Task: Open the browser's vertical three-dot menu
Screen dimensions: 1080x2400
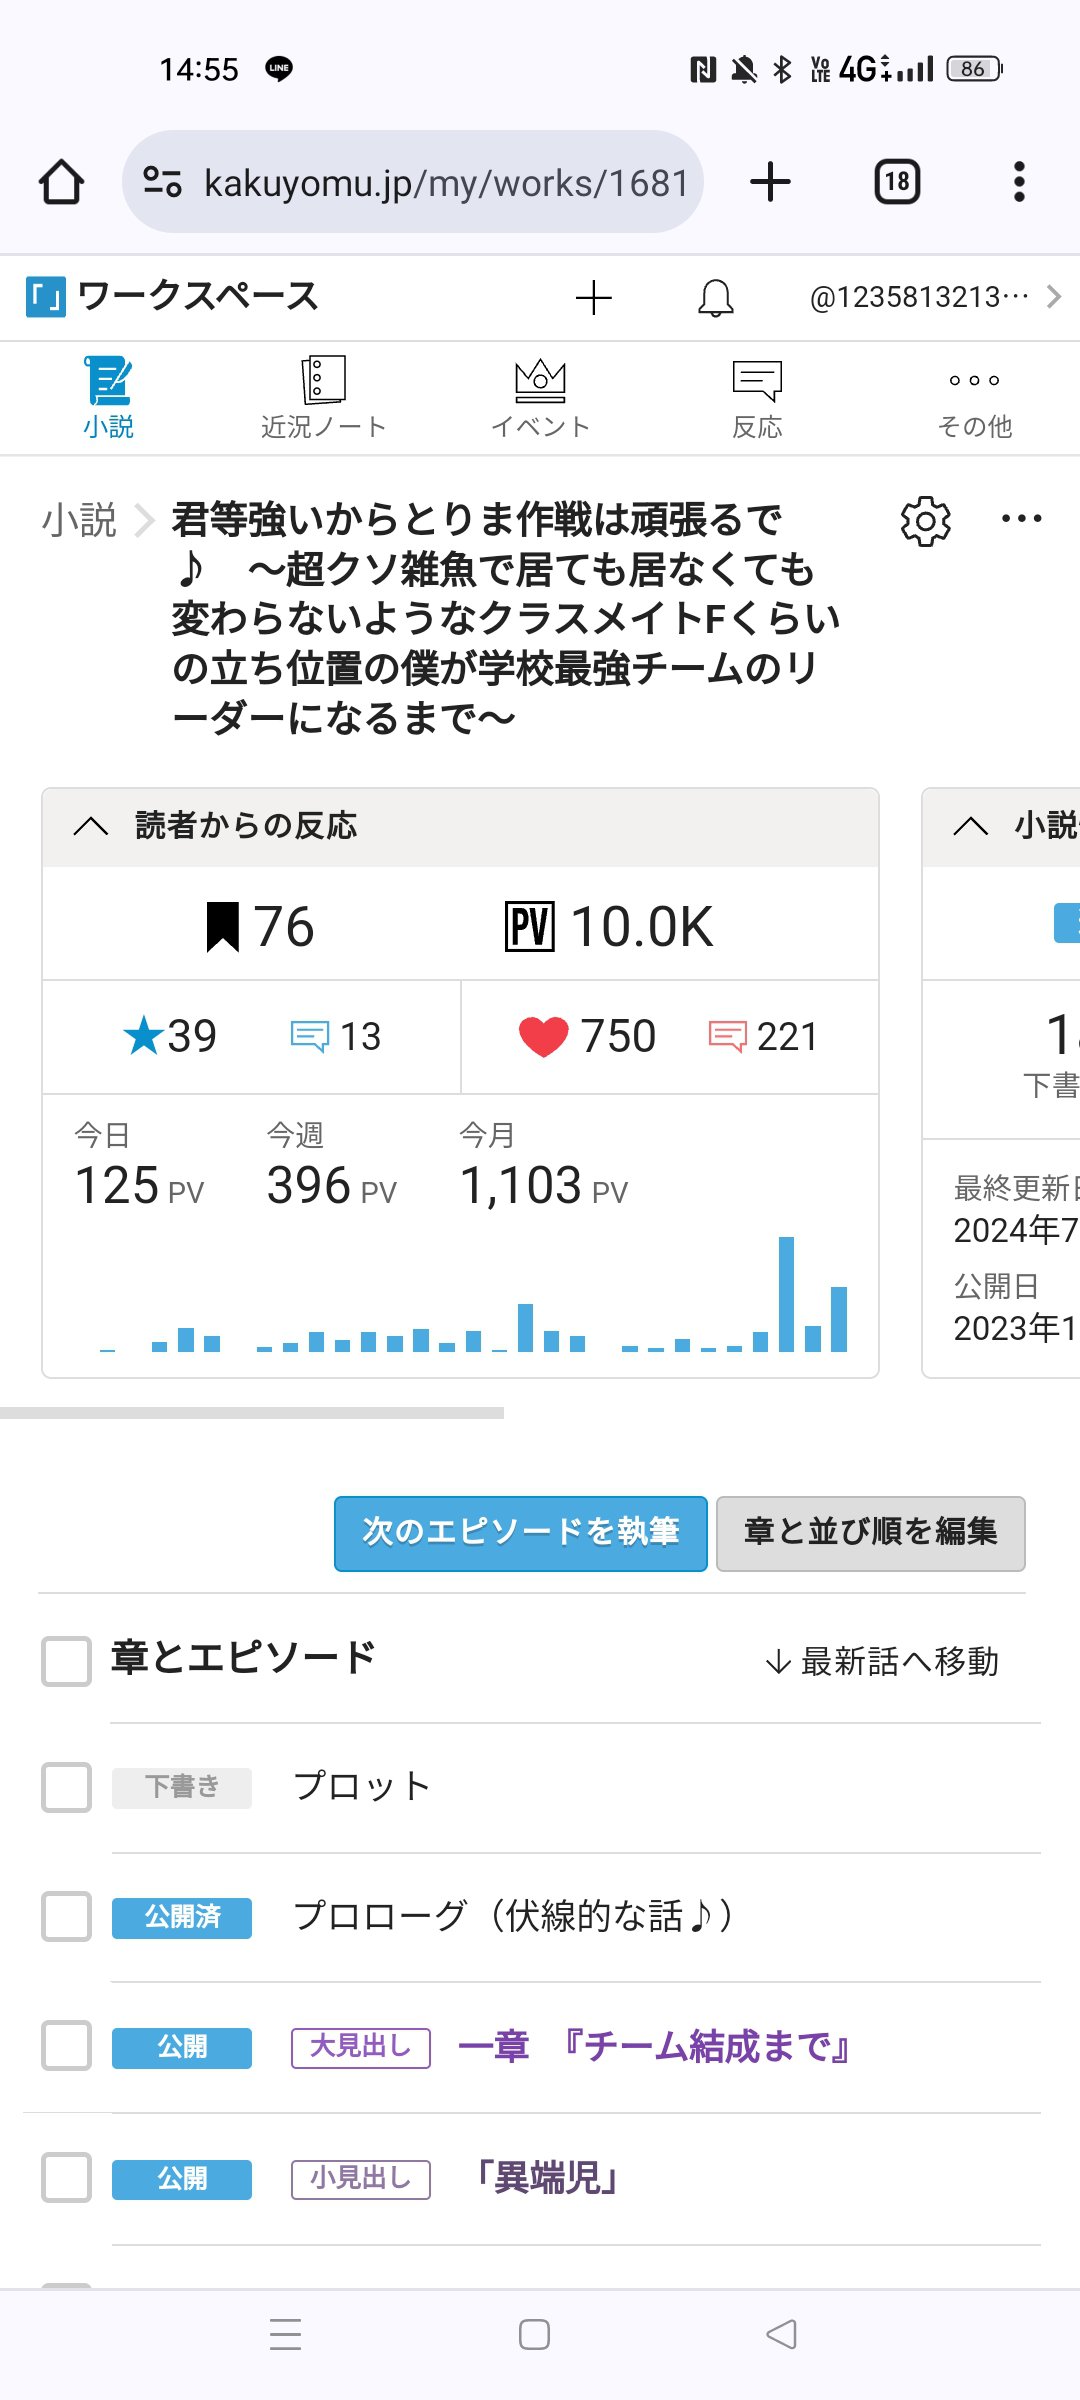Action: (1019, 182)
